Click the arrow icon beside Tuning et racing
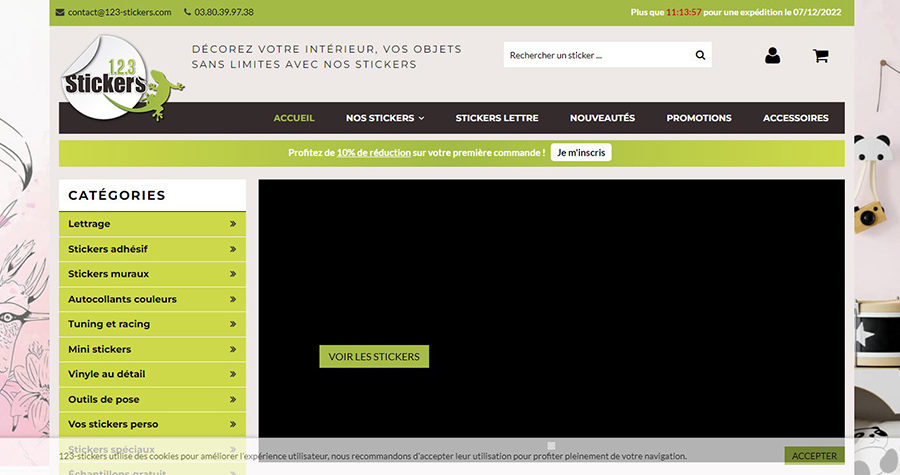This screenshot has width=900, height=475. [x=232, y=324]
